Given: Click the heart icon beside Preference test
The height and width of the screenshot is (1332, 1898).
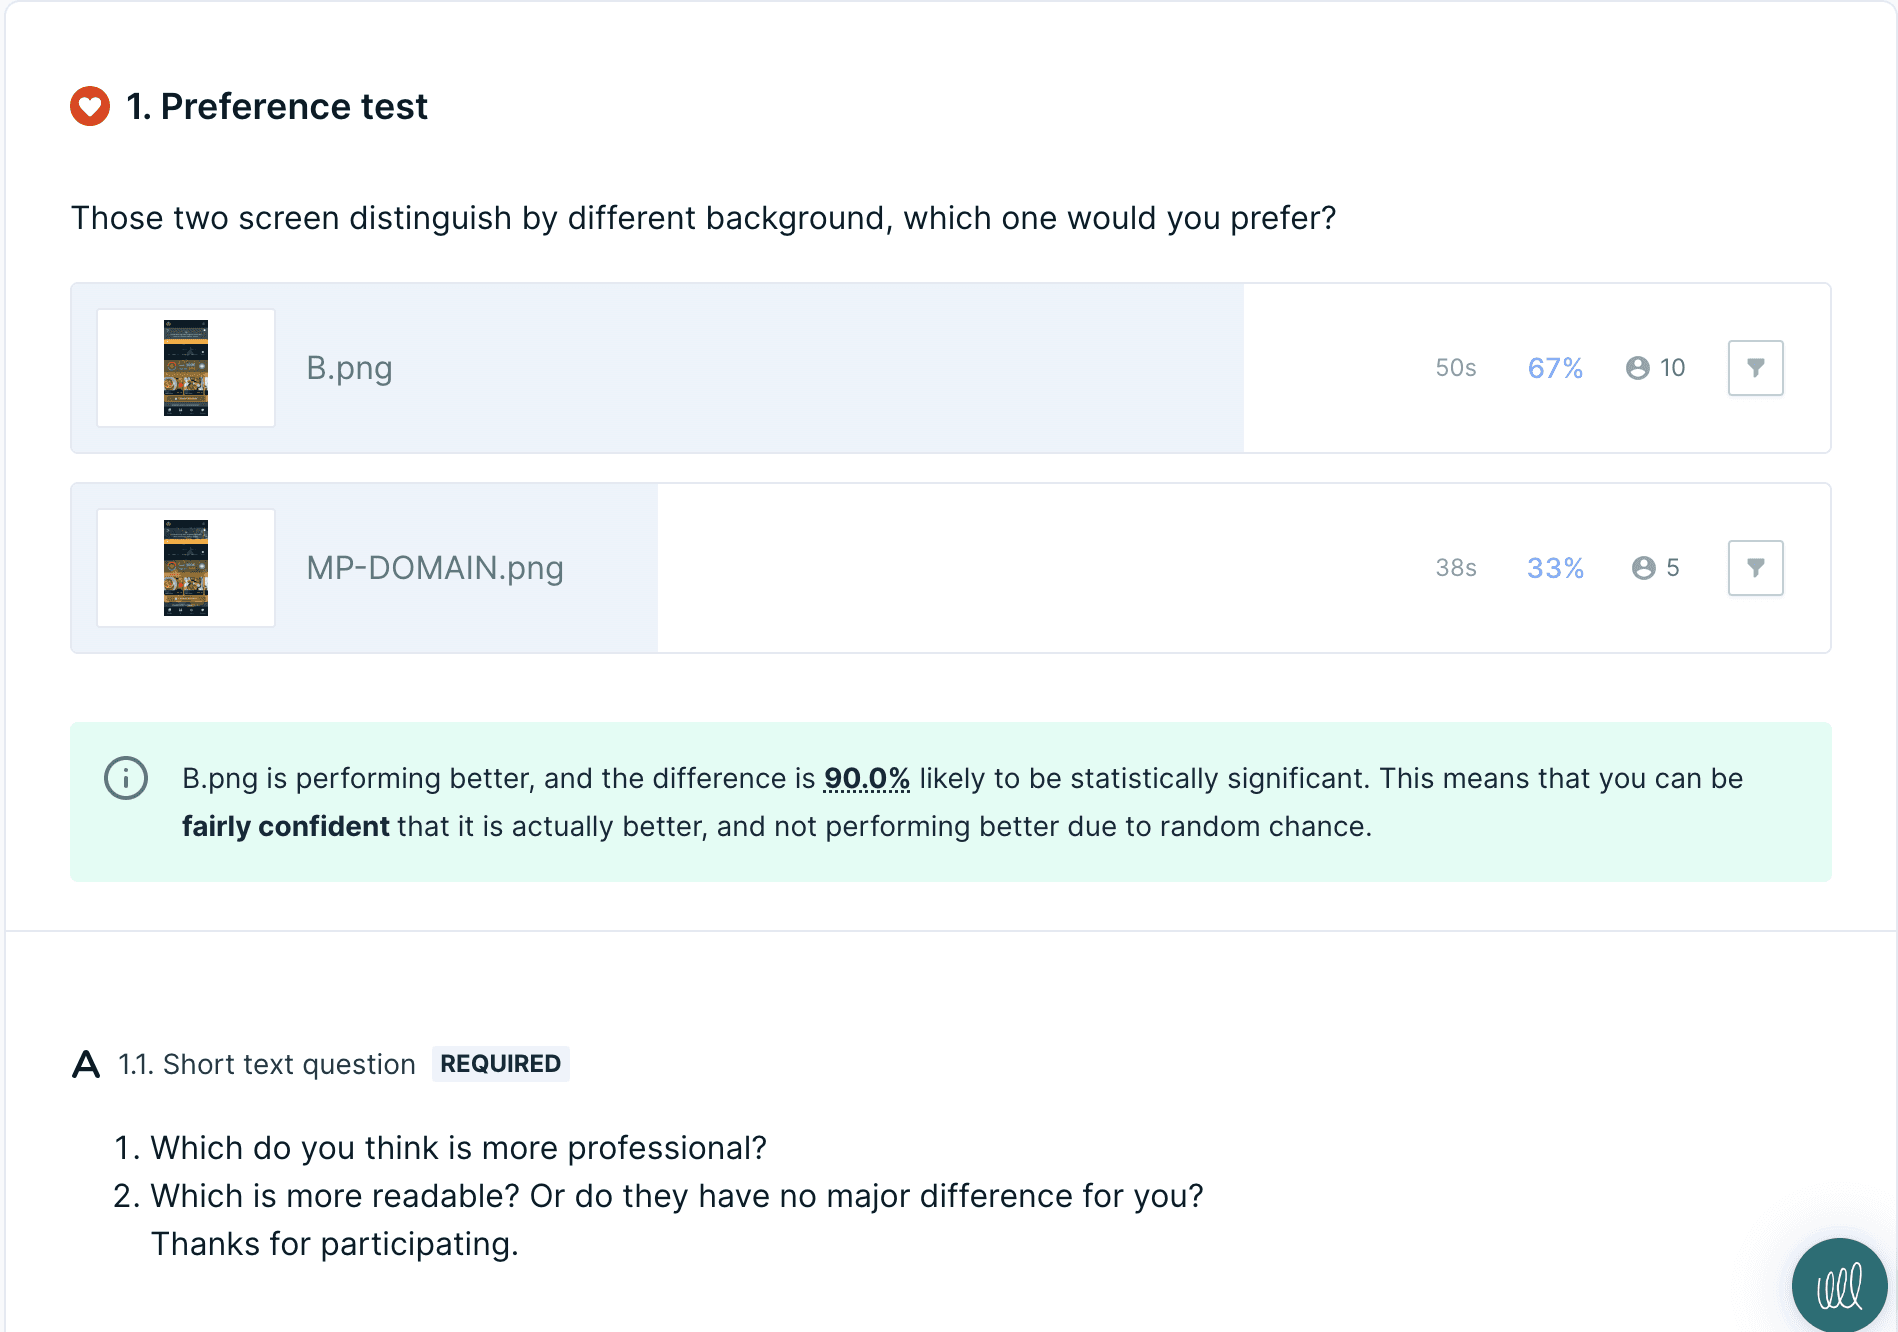Looking at the screenshot, I should click(x=90, y=106).
